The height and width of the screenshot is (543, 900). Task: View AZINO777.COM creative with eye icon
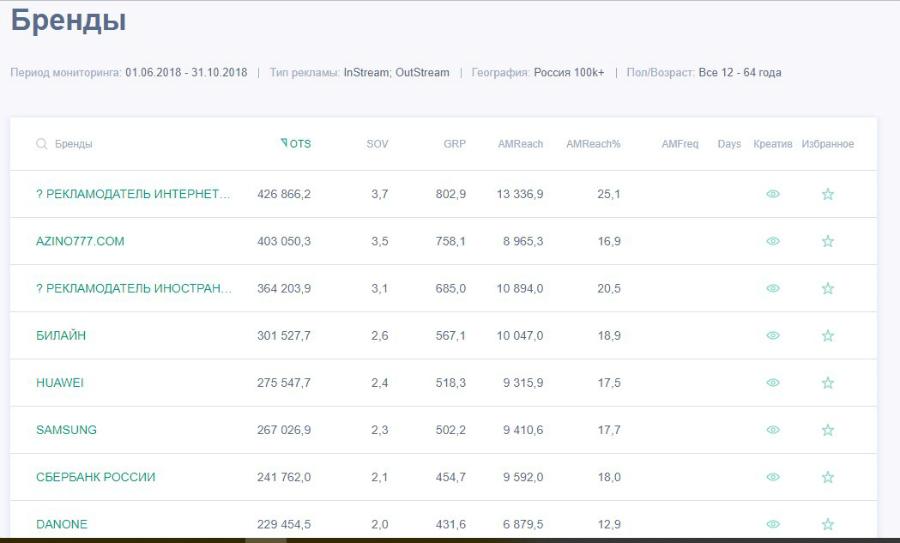(x=772, y=241)
